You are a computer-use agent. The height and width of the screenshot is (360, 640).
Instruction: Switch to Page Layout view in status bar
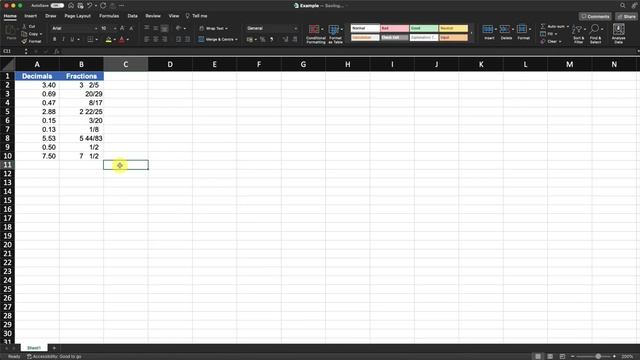tap(550, 356)
